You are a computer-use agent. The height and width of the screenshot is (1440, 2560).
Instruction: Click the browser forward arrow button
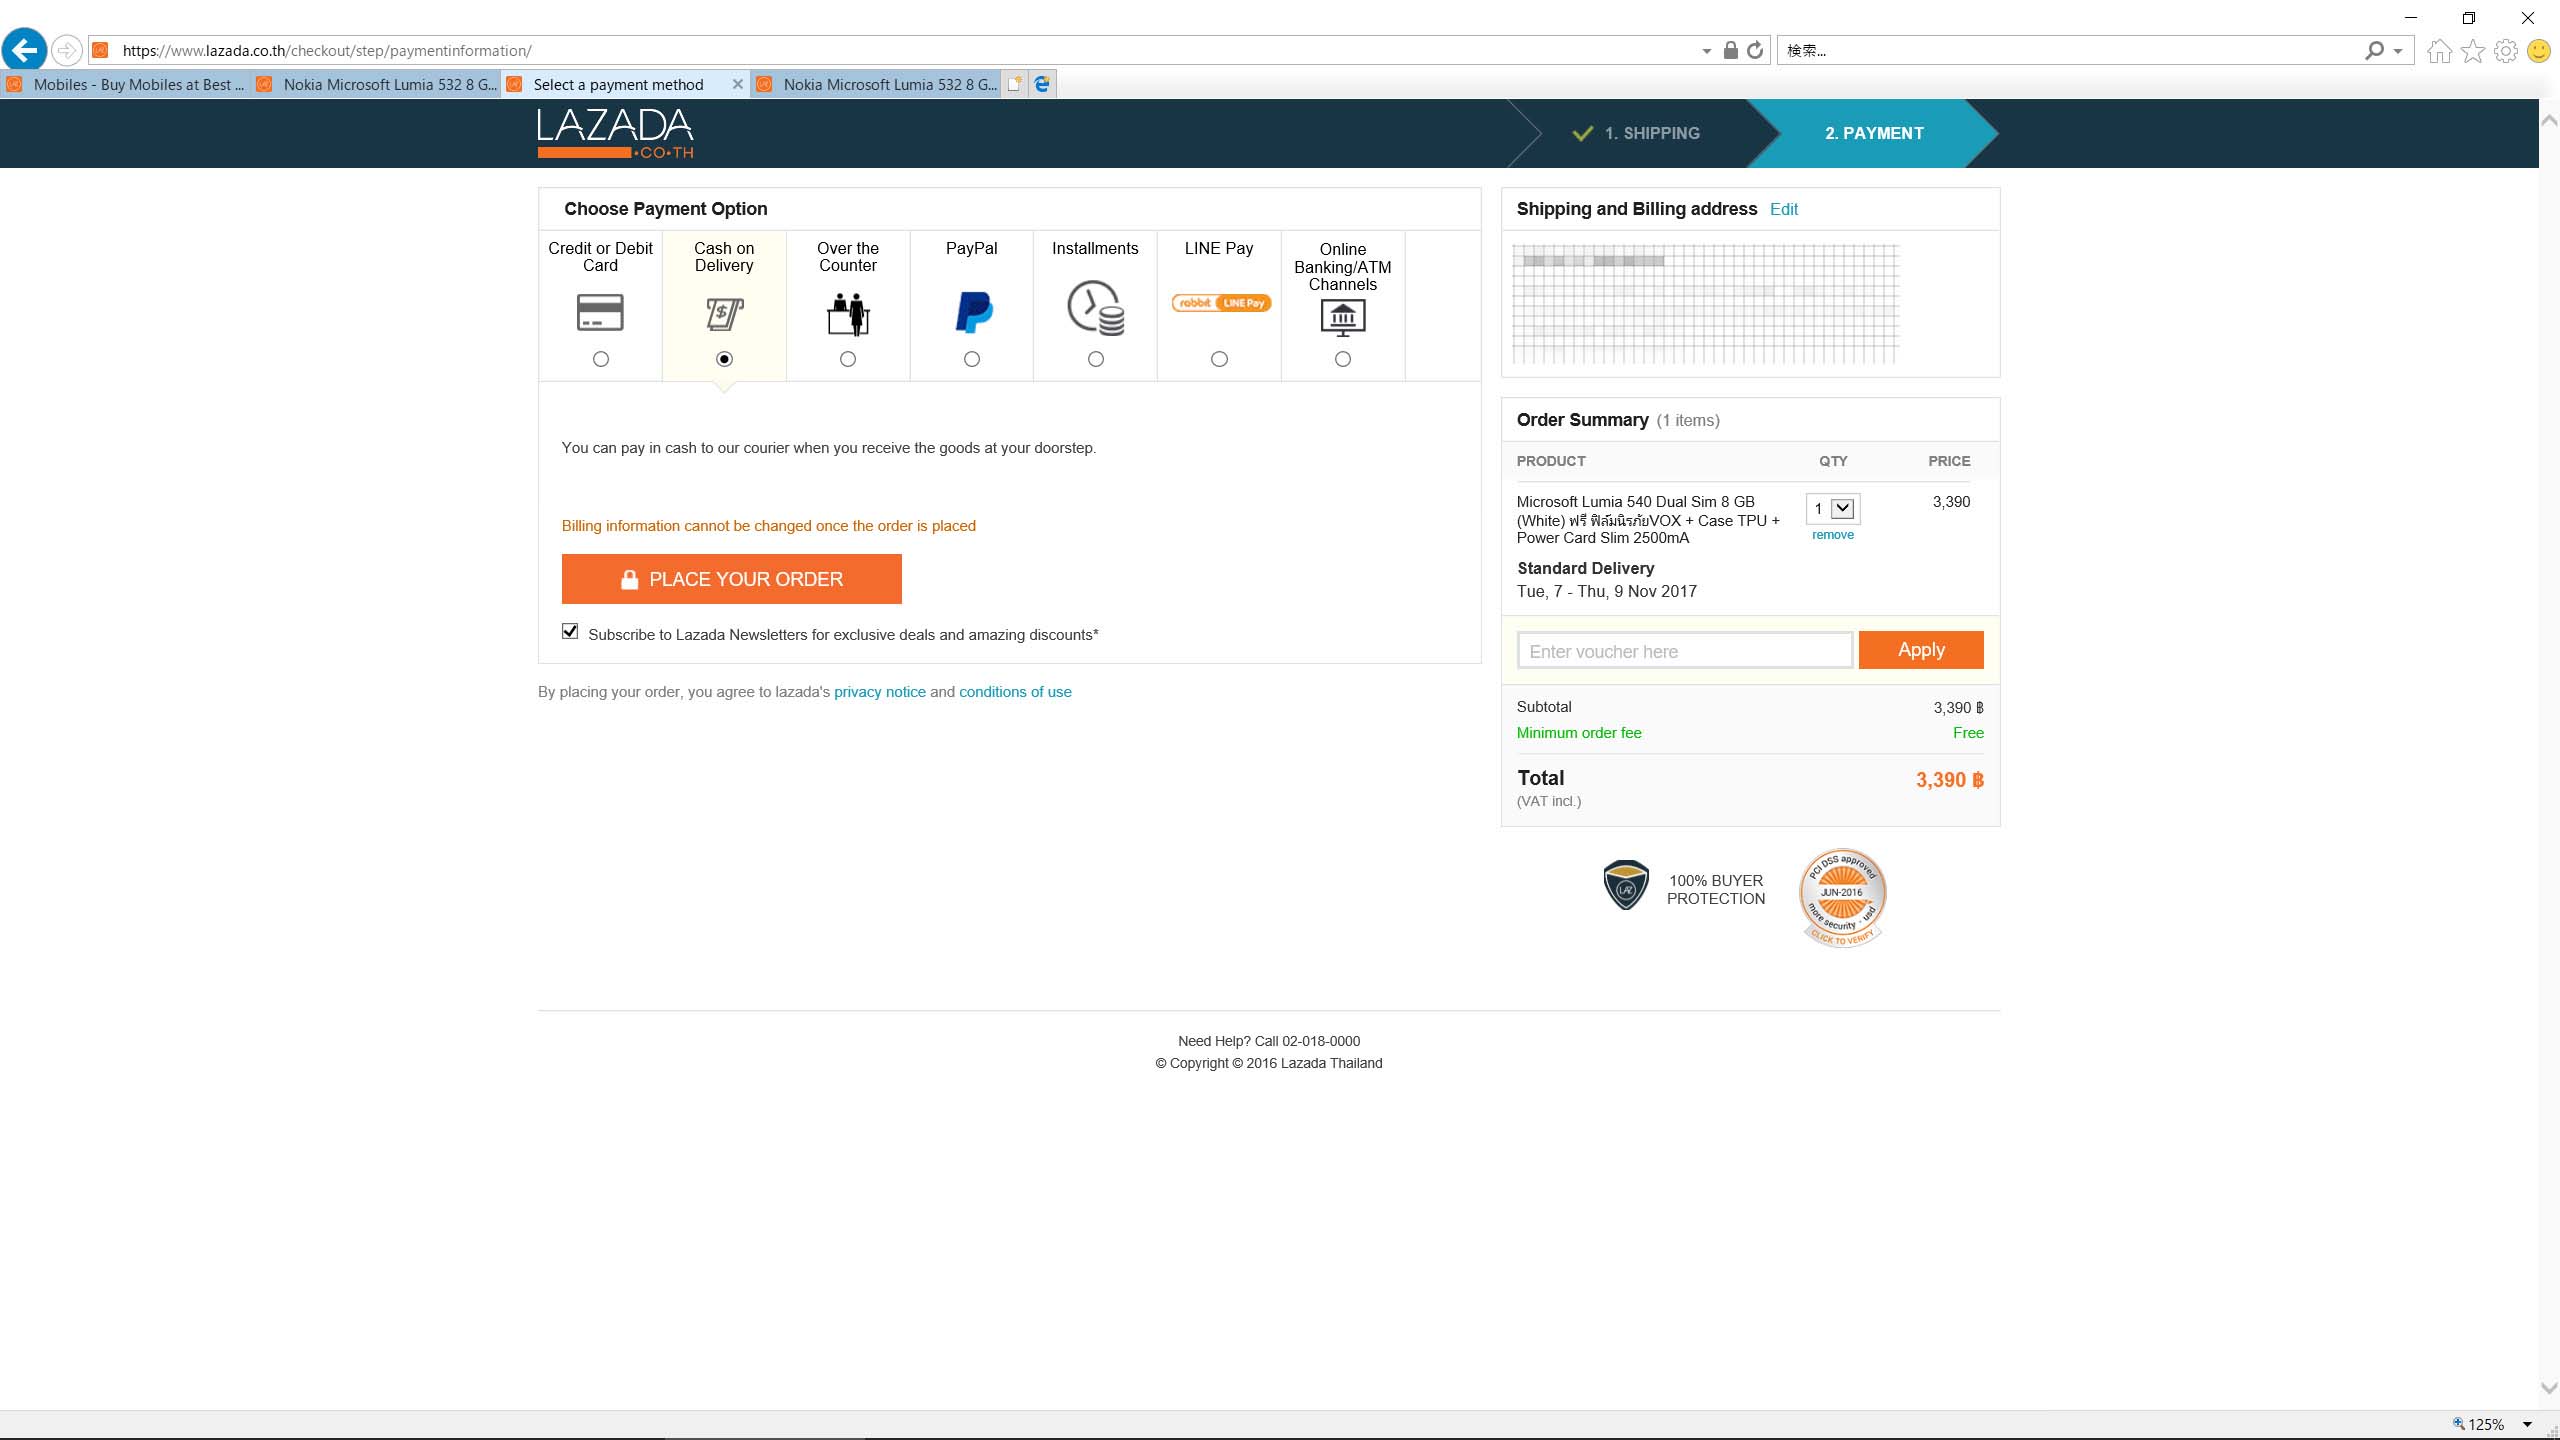66,50
